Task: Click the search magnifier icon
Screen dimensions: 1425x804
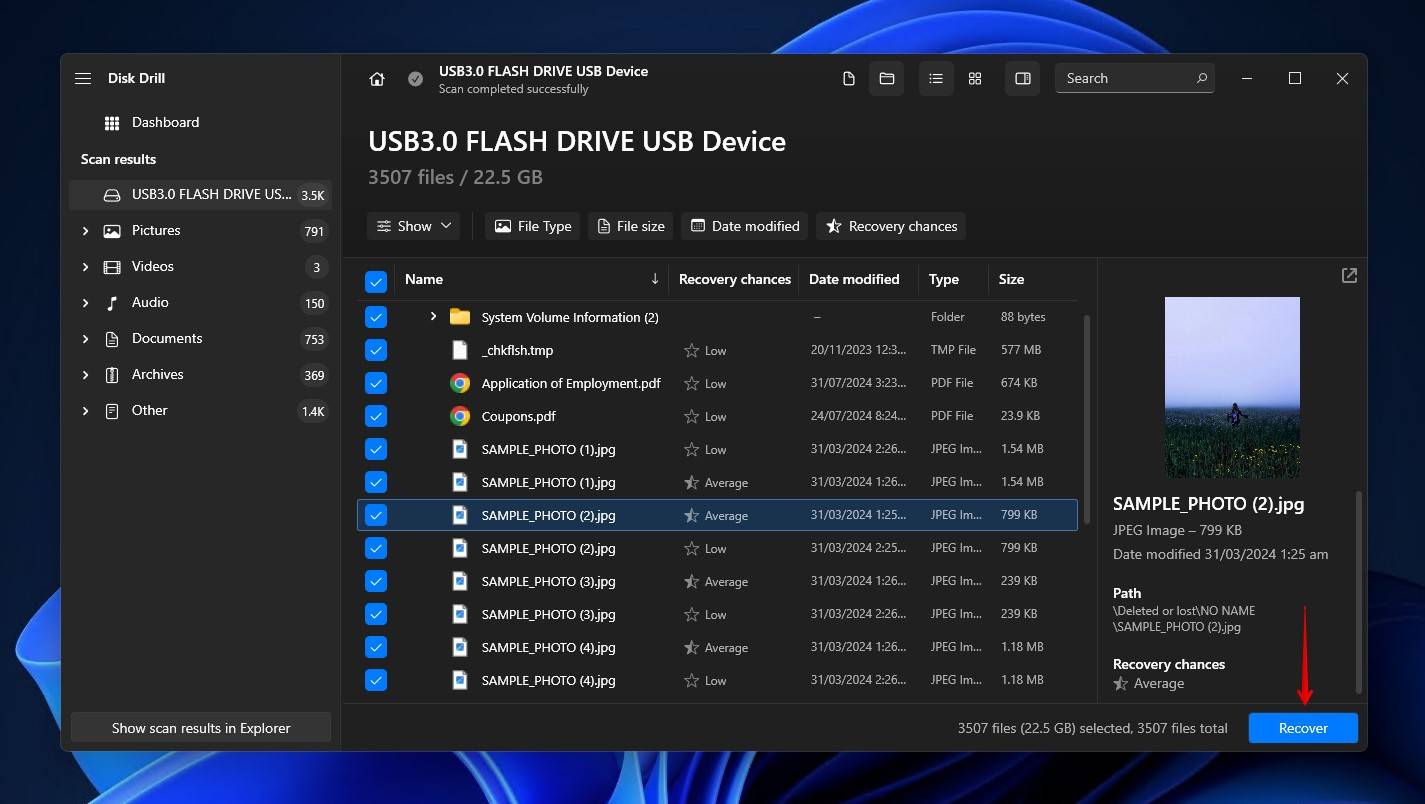Action: 1201,78
